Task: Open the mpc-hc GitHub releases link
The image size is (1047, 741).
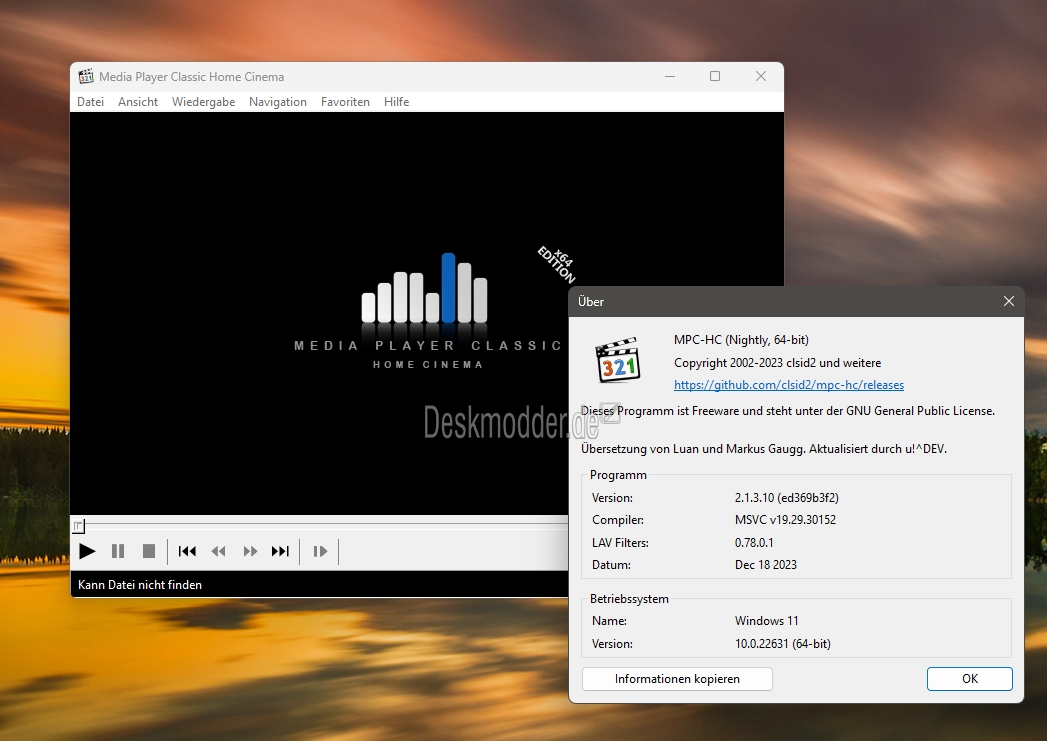Action: point(789,385)
